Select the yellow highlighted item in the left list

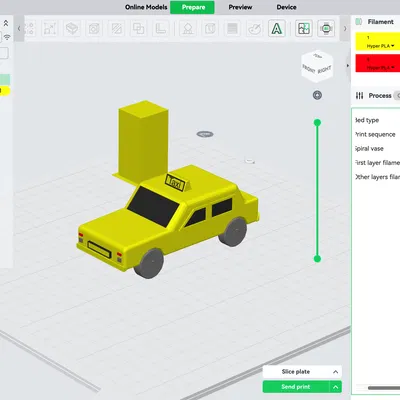coord(5,90)
